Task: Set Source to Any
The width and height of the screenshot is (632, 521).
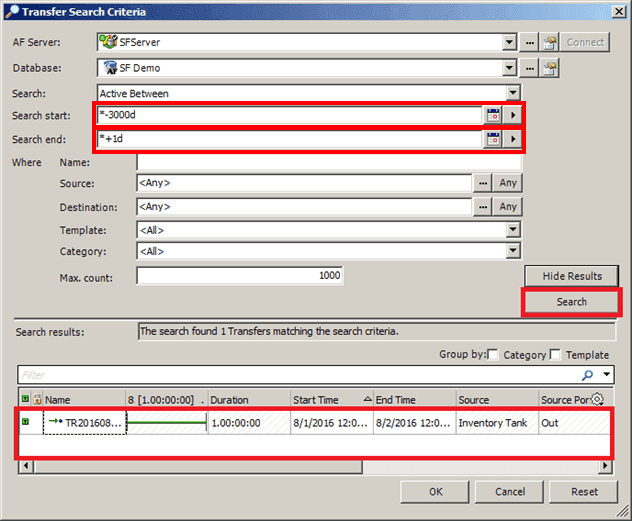Action: pos(508,183)
